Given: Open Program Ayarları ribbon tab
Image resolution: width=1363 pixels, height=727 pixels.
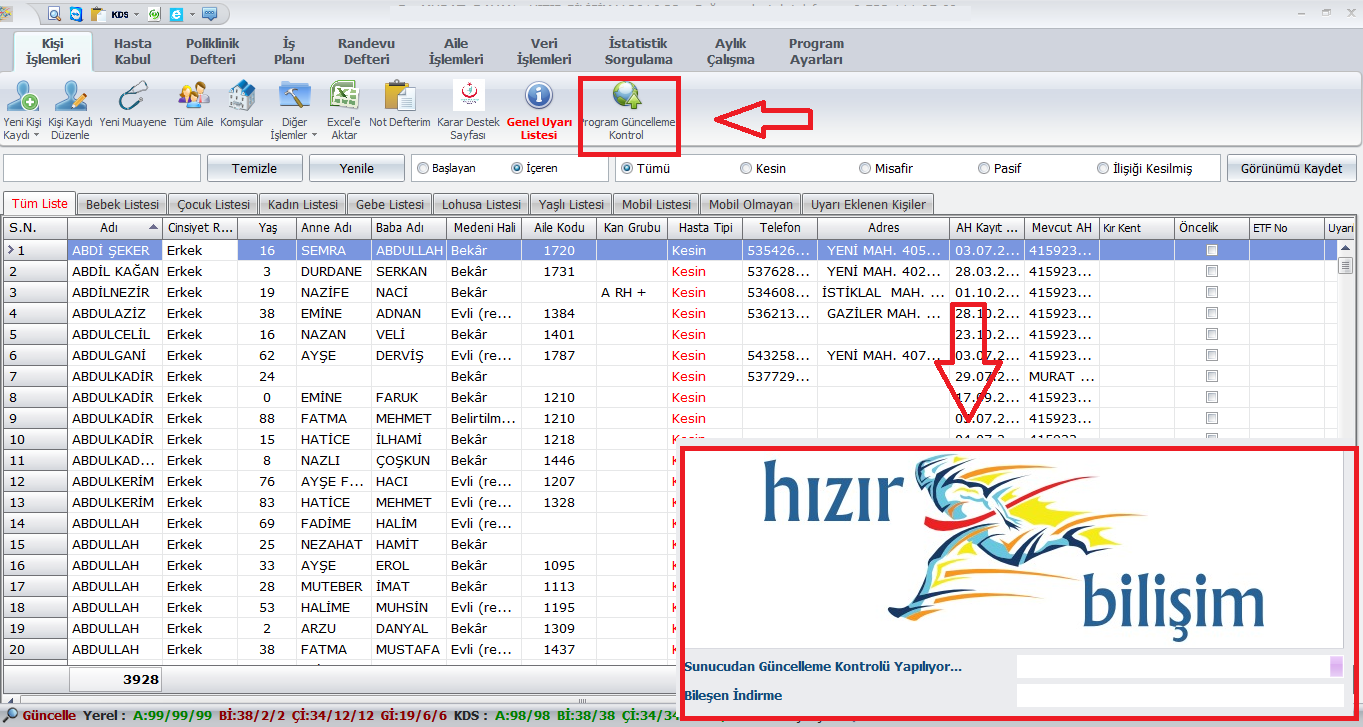Looking at the screenshot, I should coord(816,51).
